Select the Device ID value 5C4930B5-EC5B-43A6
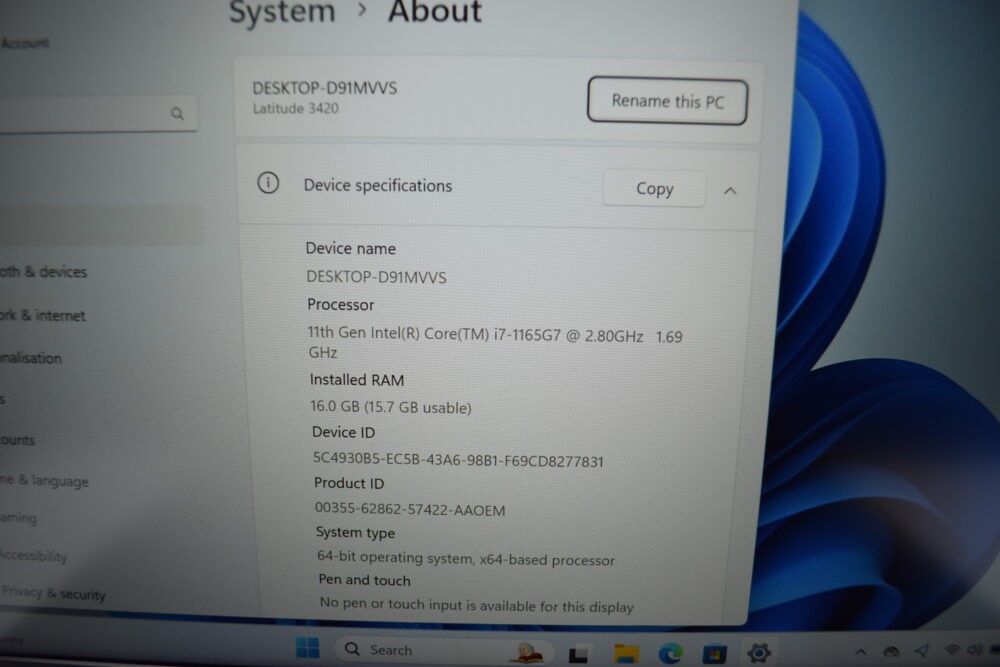The image size is (1000, 667). tap(458, 460)
